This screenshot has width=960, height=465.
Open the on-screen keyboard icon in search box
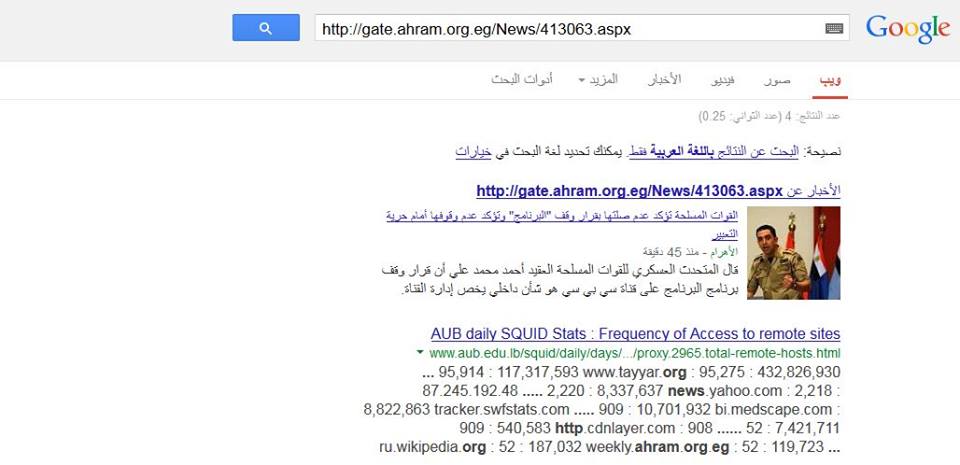point(834,29)
